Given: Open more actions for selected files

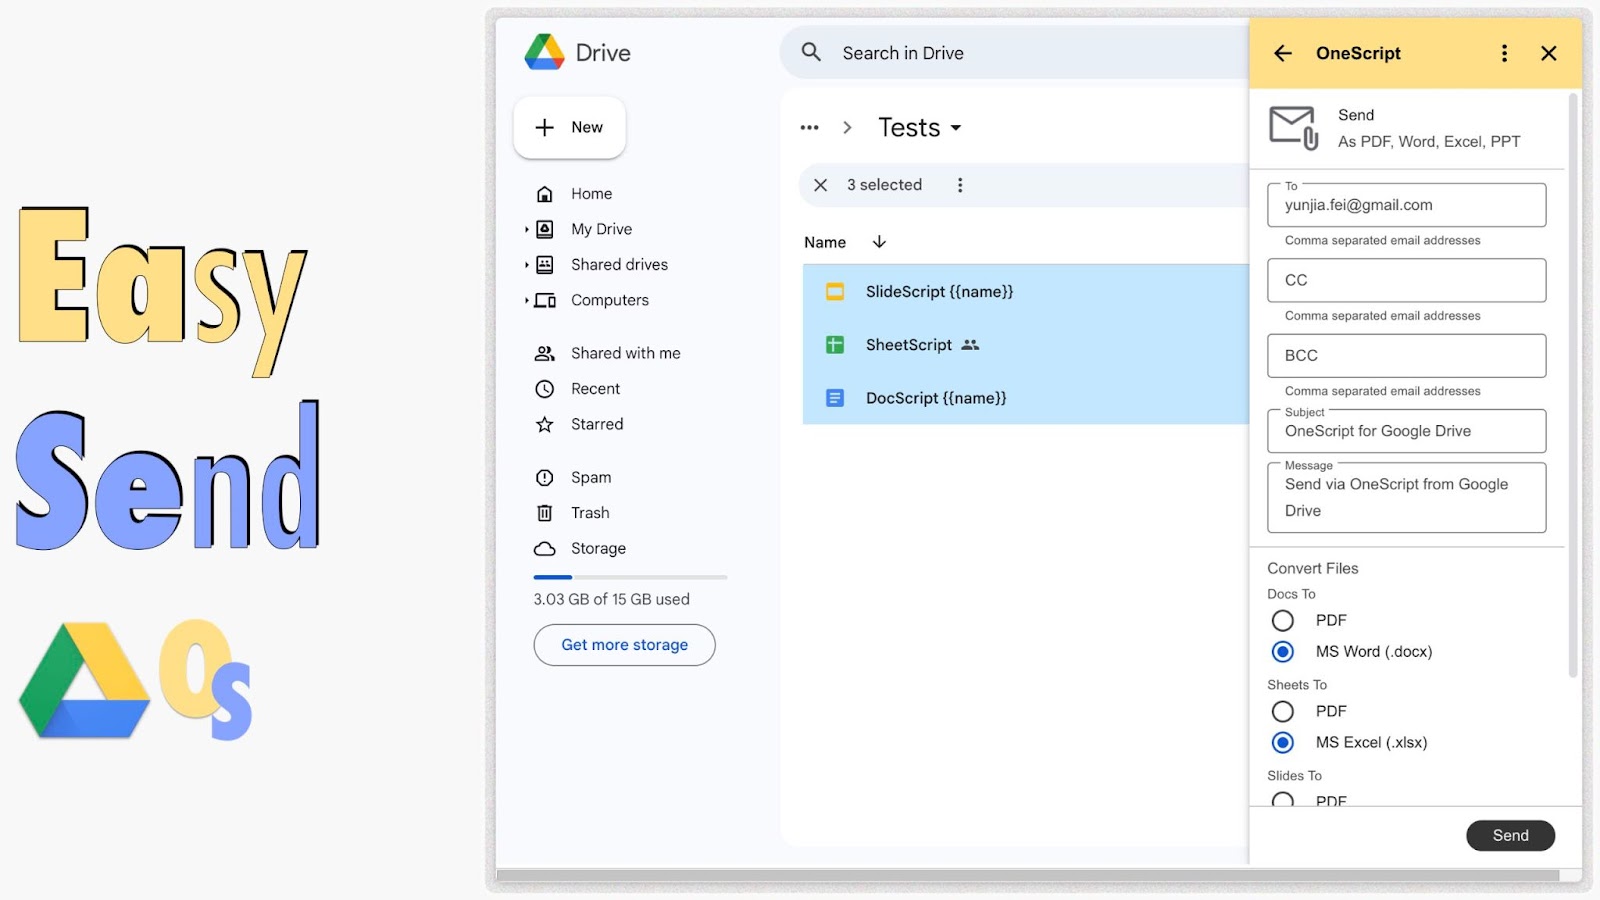Looking at the screenshot, I should (960, 185).
